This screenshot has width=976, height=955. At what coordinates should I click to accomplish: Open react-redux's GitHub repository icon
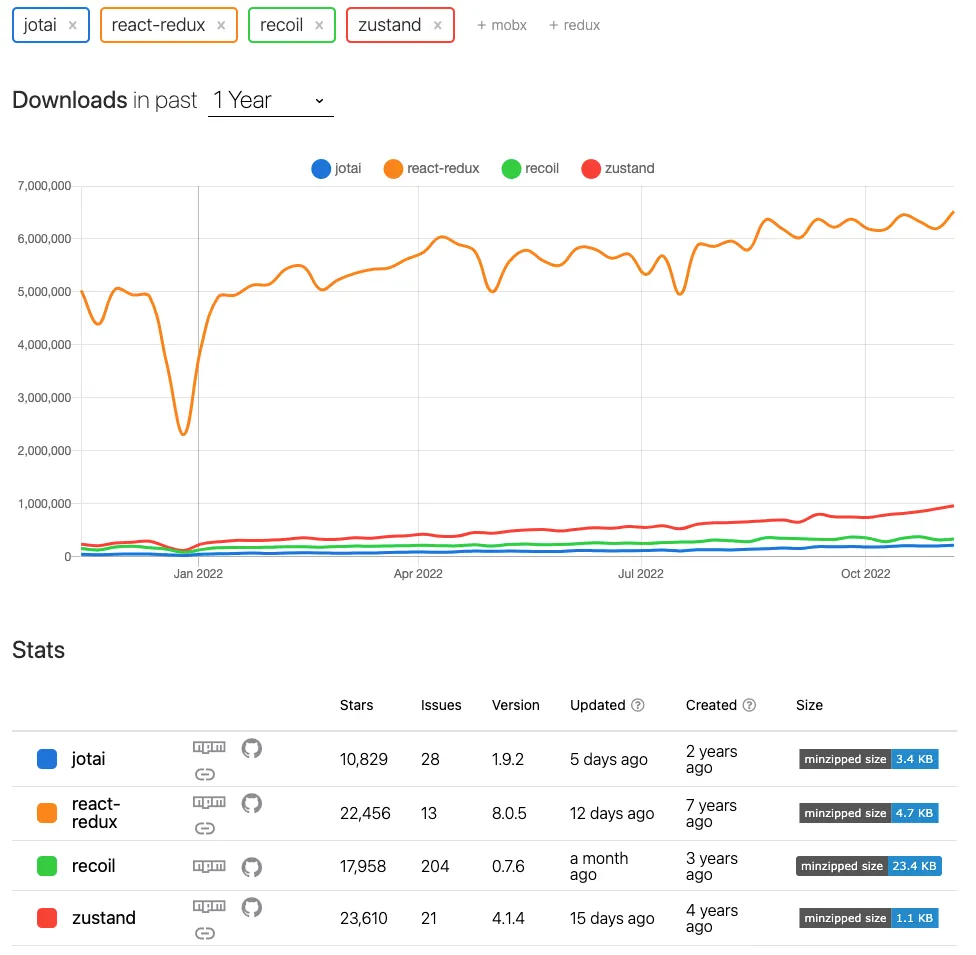251,803
